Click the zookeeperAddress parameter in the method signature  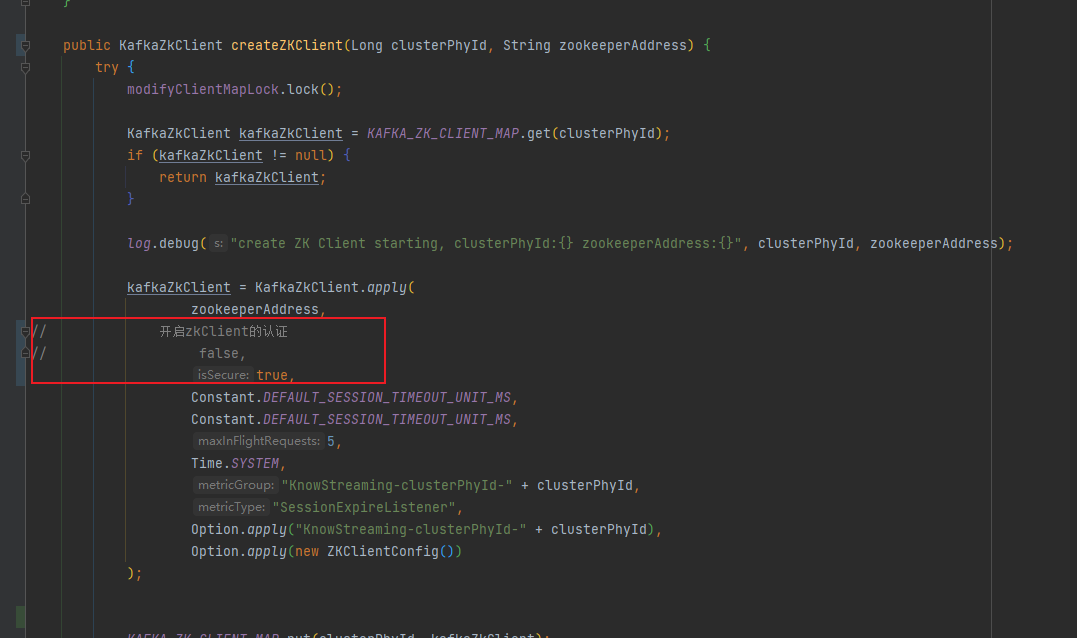pyautogui.click(x=618, y=45)
